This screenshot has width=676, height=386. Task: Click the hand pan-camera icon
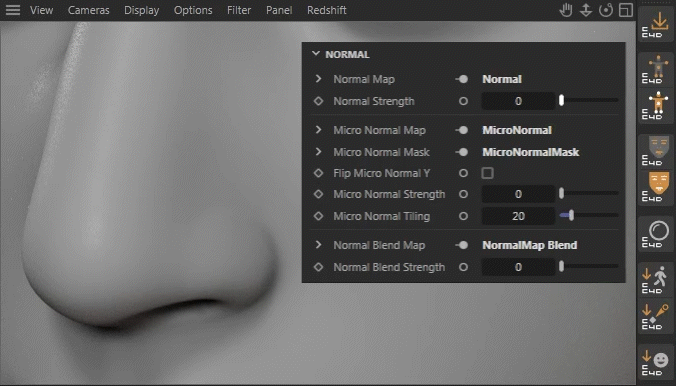566,10
